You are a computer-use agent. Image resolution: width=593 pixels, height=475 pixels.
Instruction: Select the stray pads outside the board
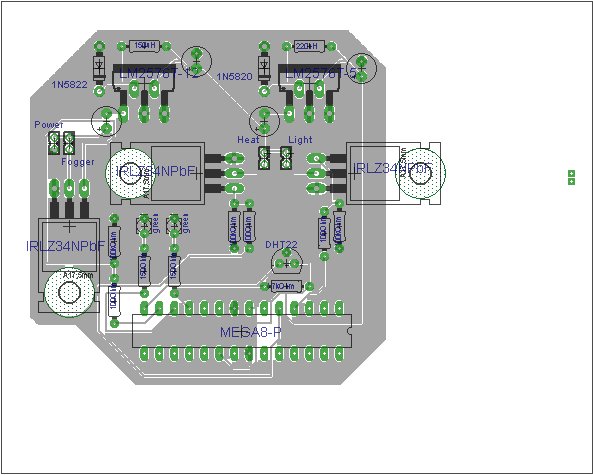[x=571, y=177]
